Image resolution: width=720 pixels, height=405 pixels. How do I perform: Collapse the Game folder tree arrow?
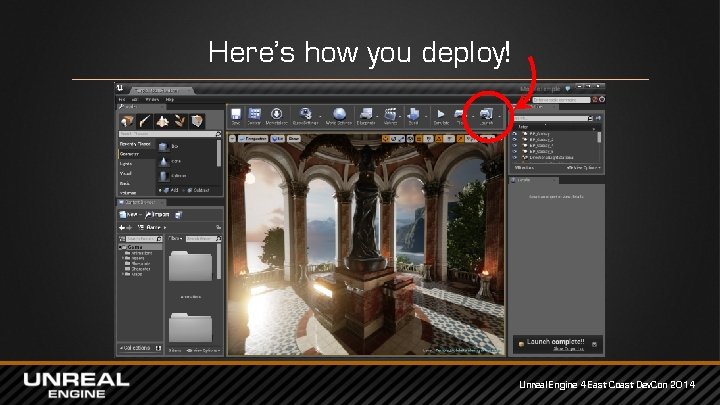(x=122, y=247)
